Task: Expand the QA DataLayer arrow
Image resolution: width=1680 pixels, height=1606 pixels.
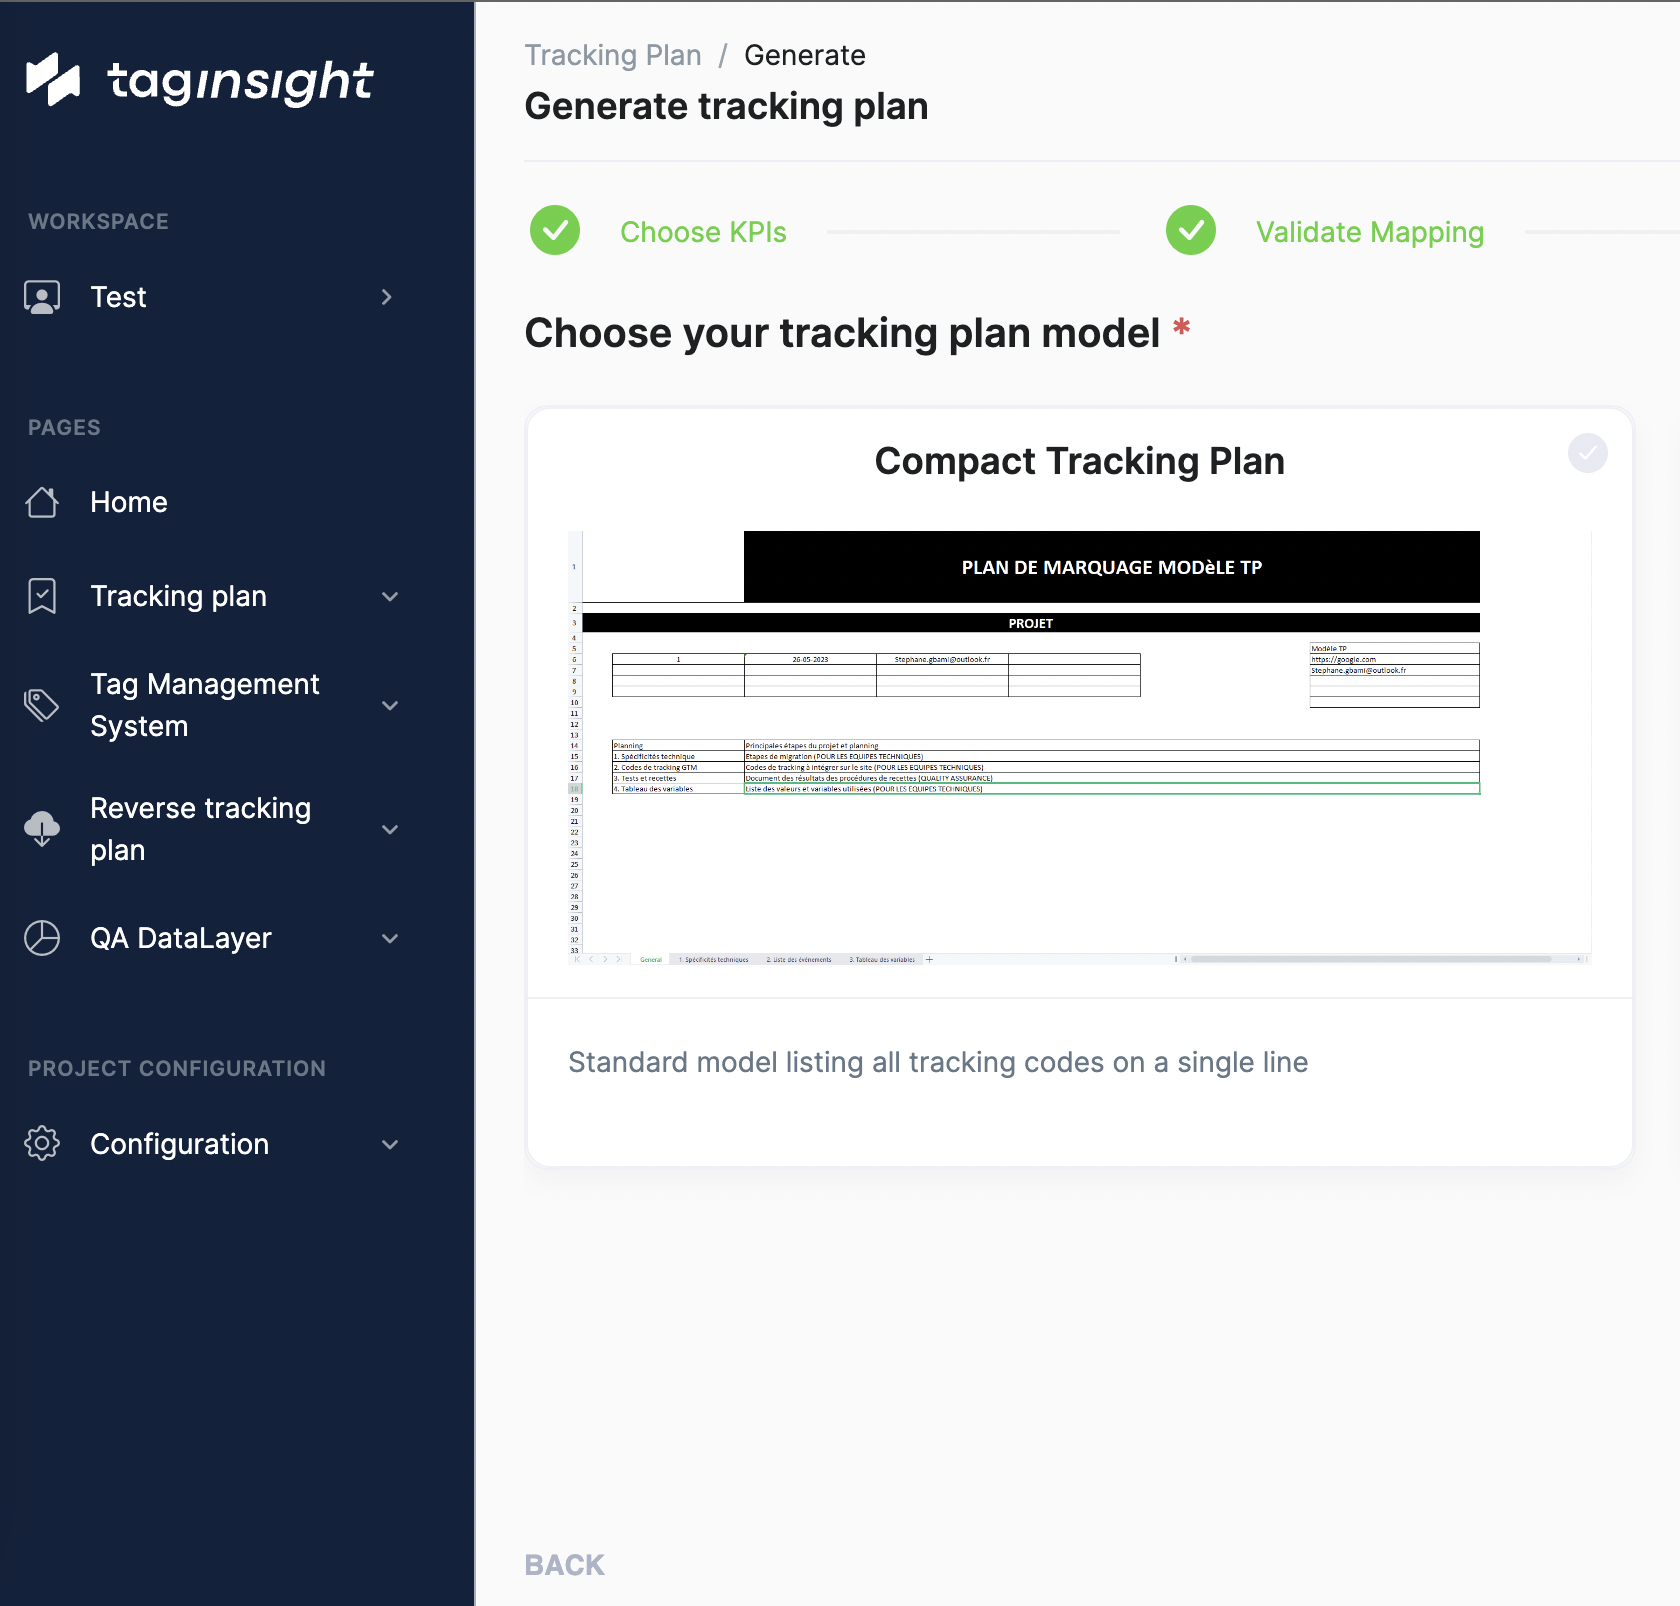Action: (390, 939)
